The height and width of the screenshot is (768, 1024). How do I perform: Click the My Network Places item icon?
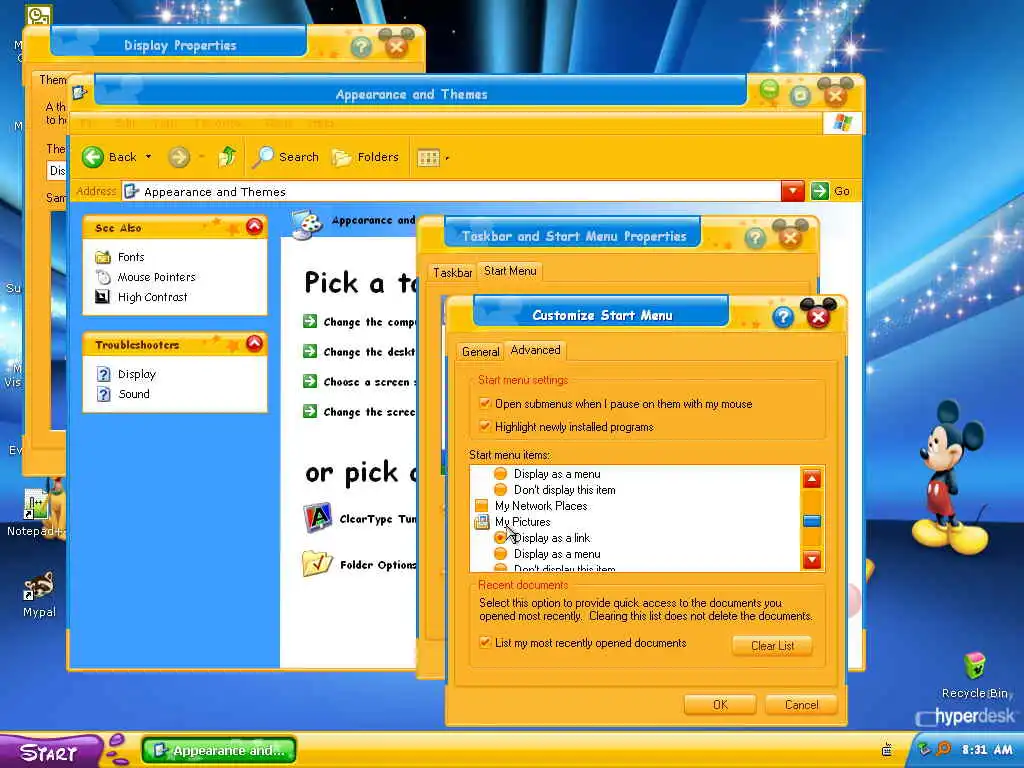pyautogui.click(x=482, y=505)
